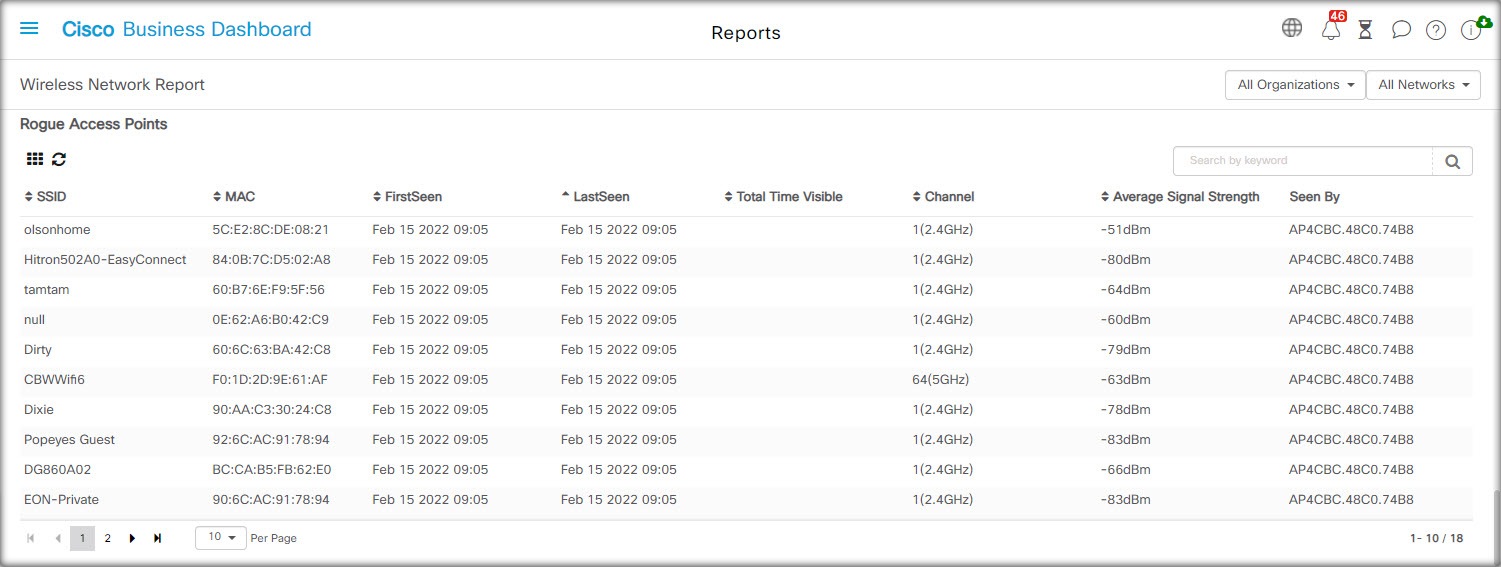Open the notifications bell with 46 alerts
Screen dimensions: 1501x567
(1331, 28)
